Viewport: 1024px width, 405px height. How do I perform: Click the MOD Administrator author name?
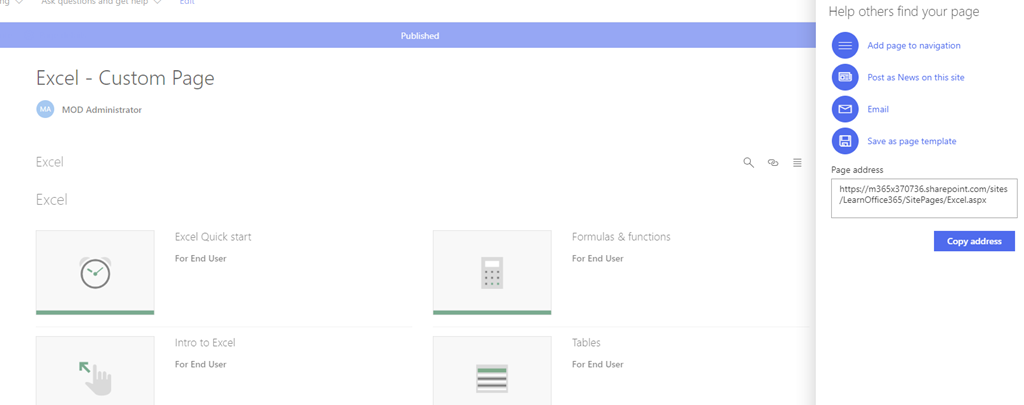point(102,110)
